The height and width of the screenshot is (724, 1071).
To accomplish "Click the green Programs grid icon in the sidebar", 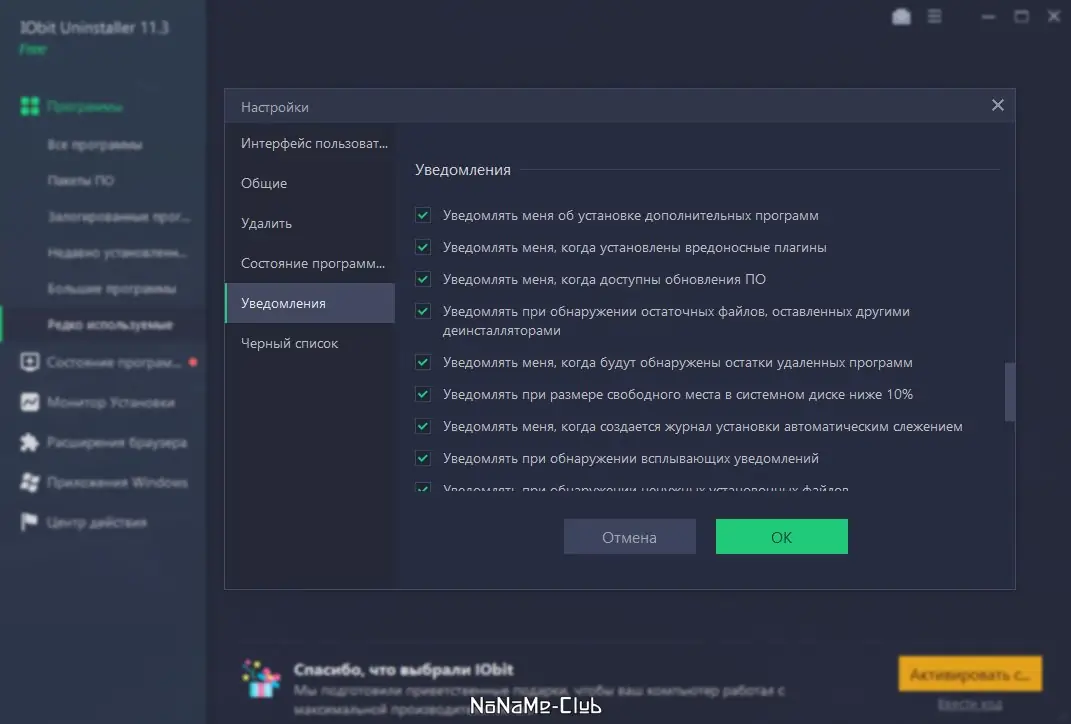I will coord(30,107).
